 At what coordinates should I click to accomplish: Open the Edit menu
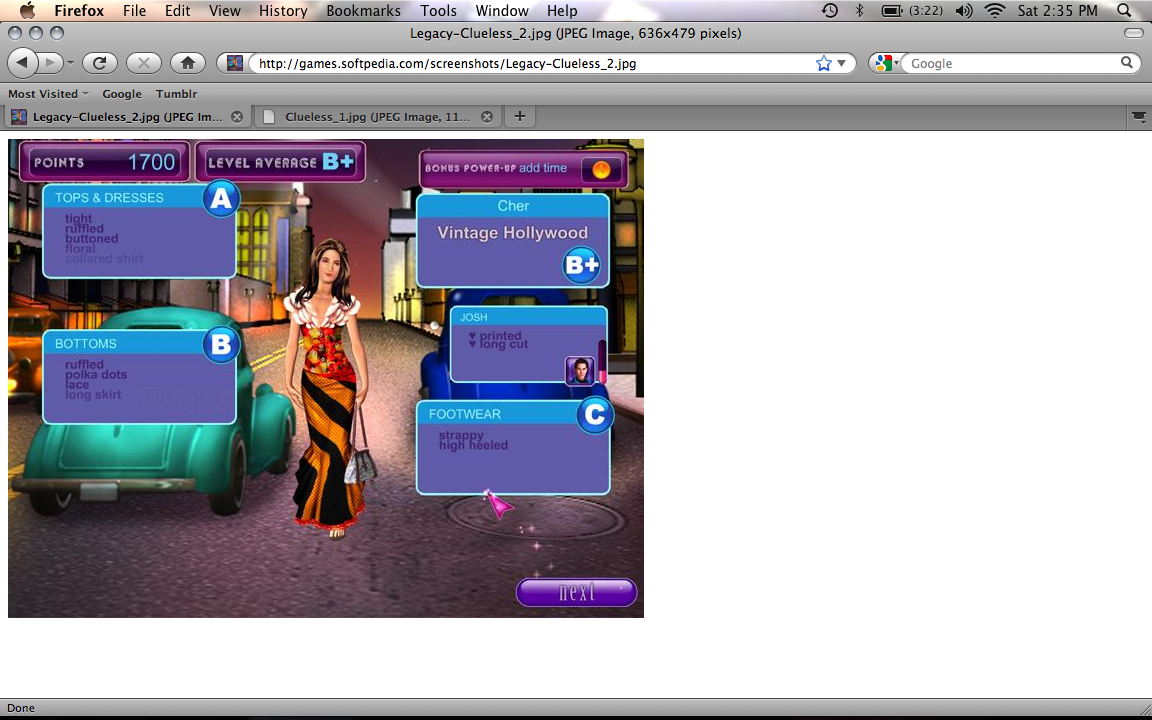click(178, 11)
